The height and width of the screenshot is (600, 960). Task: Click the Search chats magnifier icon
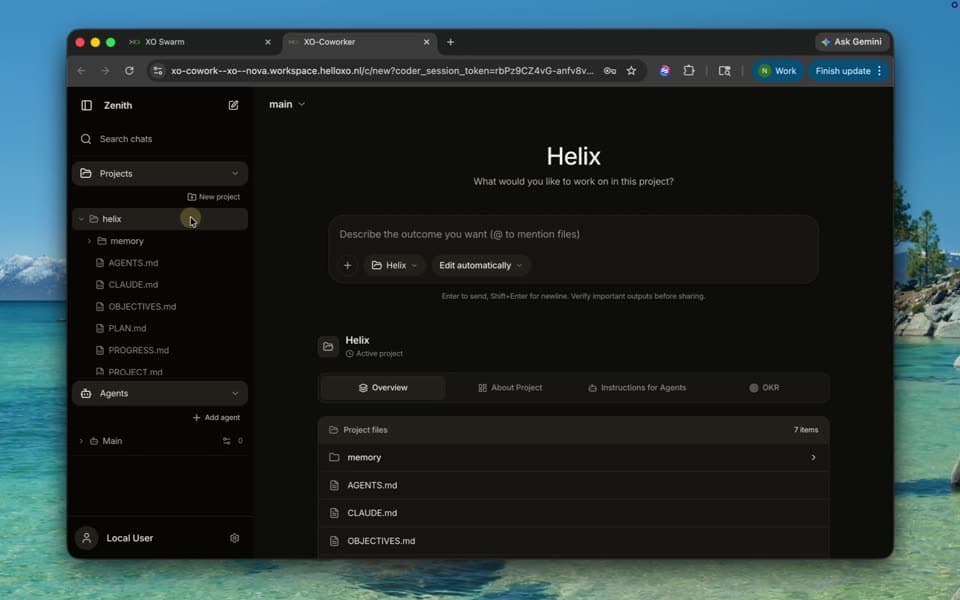click(x=86, y=139)
